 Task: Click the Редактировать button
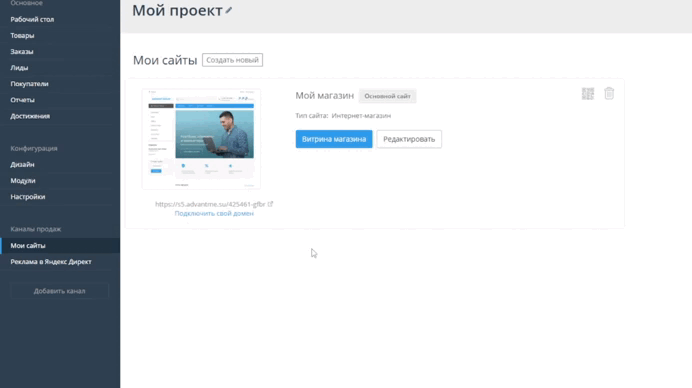(x=409, y=139)
